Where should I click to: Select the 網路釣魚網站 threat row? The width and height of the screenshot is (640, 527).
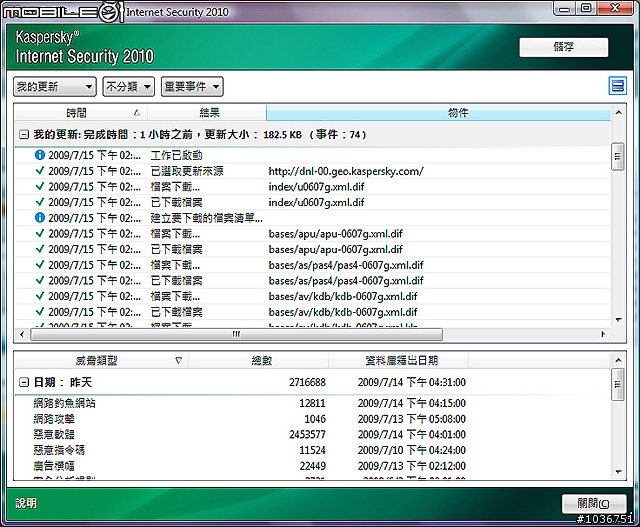coord(313,403)
